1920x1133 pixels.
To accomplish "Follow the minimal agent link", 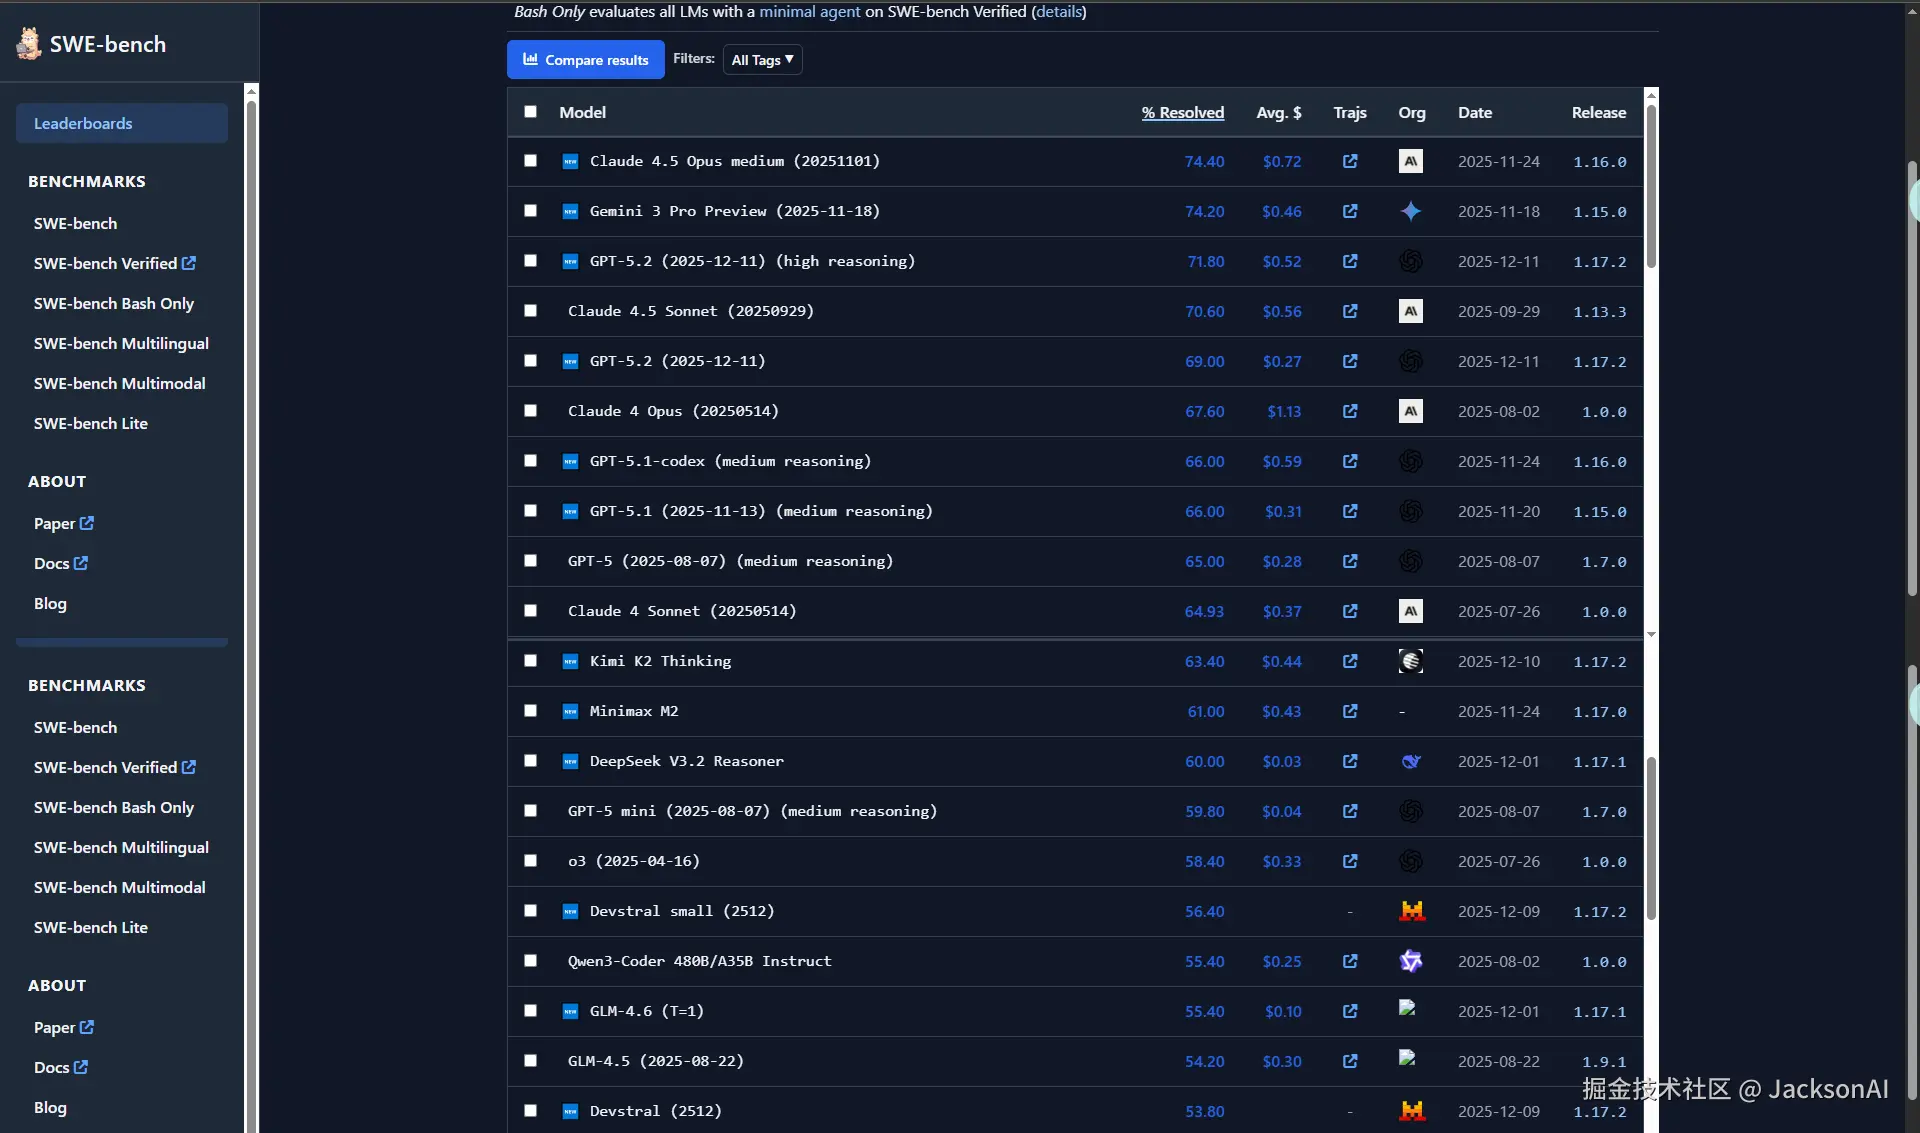I will (809, 12).
